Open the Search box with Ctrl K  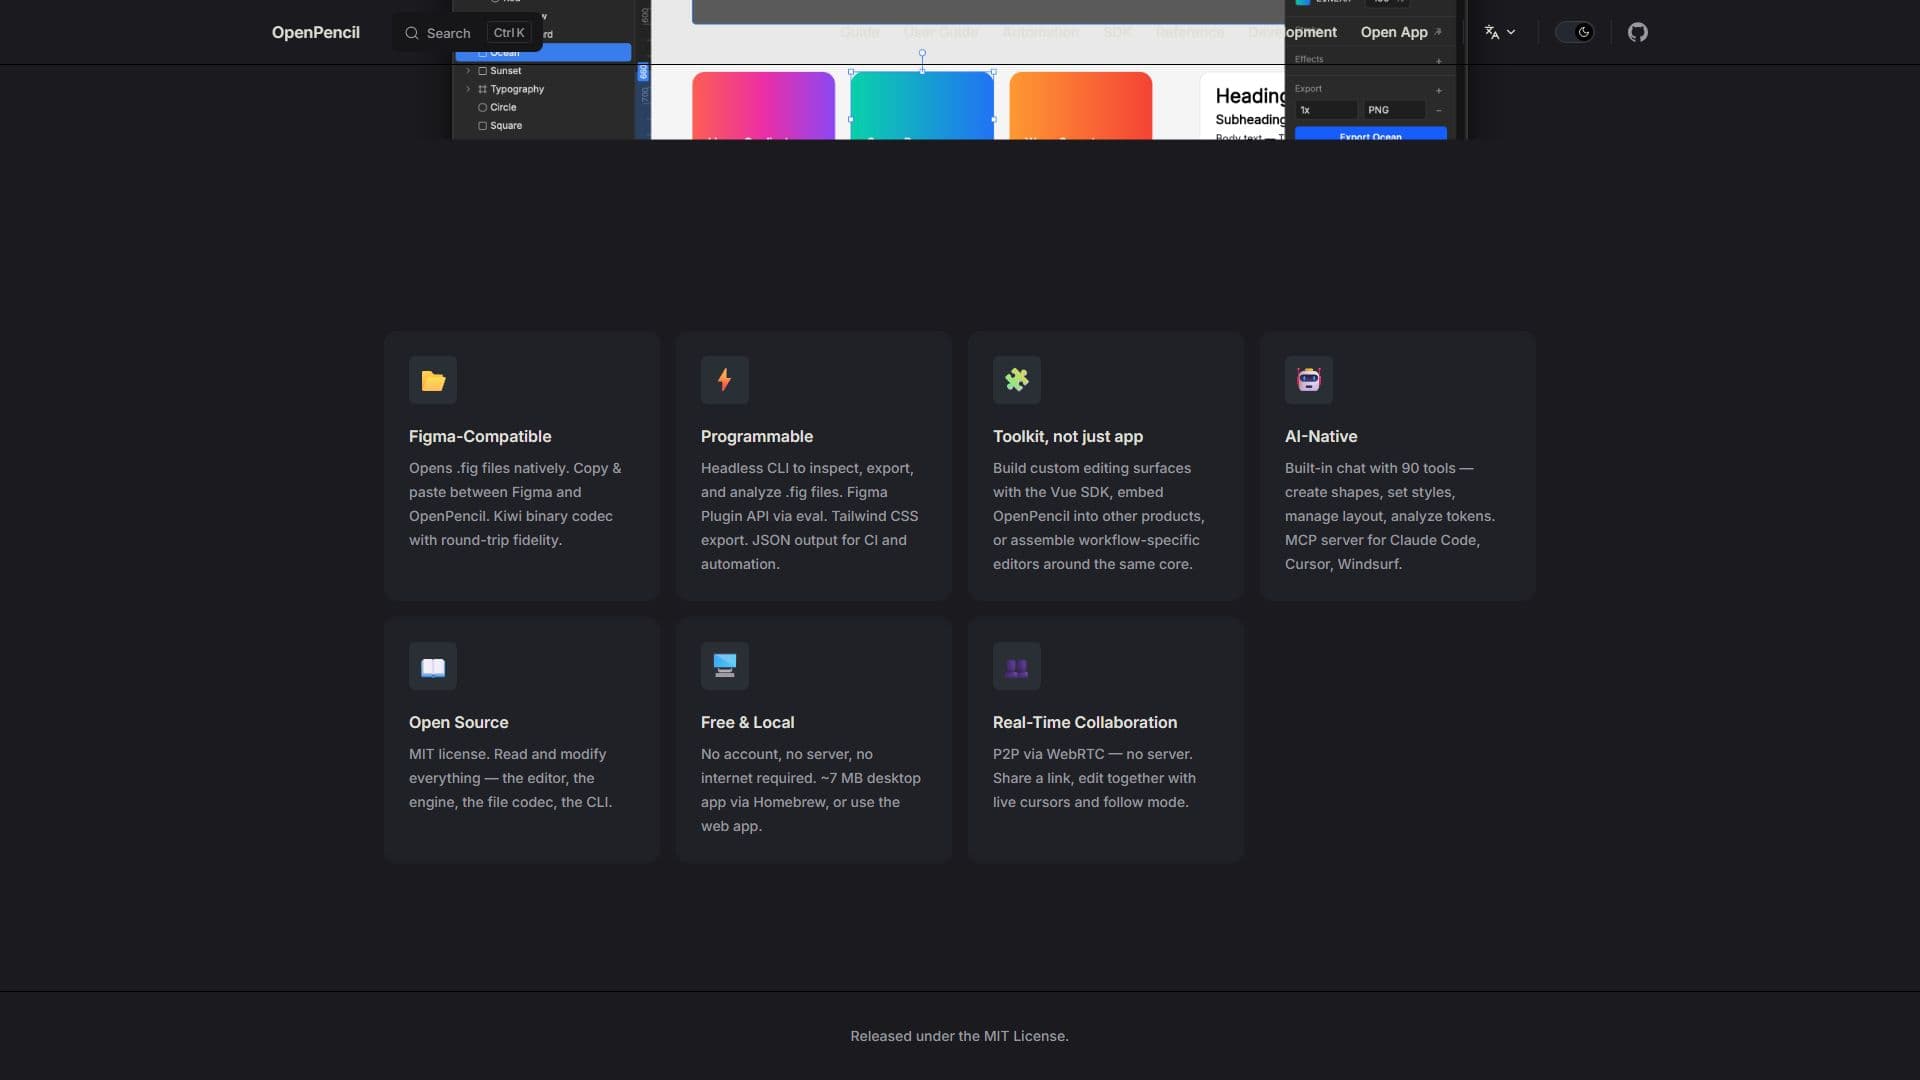pyautogui.click(x=467, y=33)
